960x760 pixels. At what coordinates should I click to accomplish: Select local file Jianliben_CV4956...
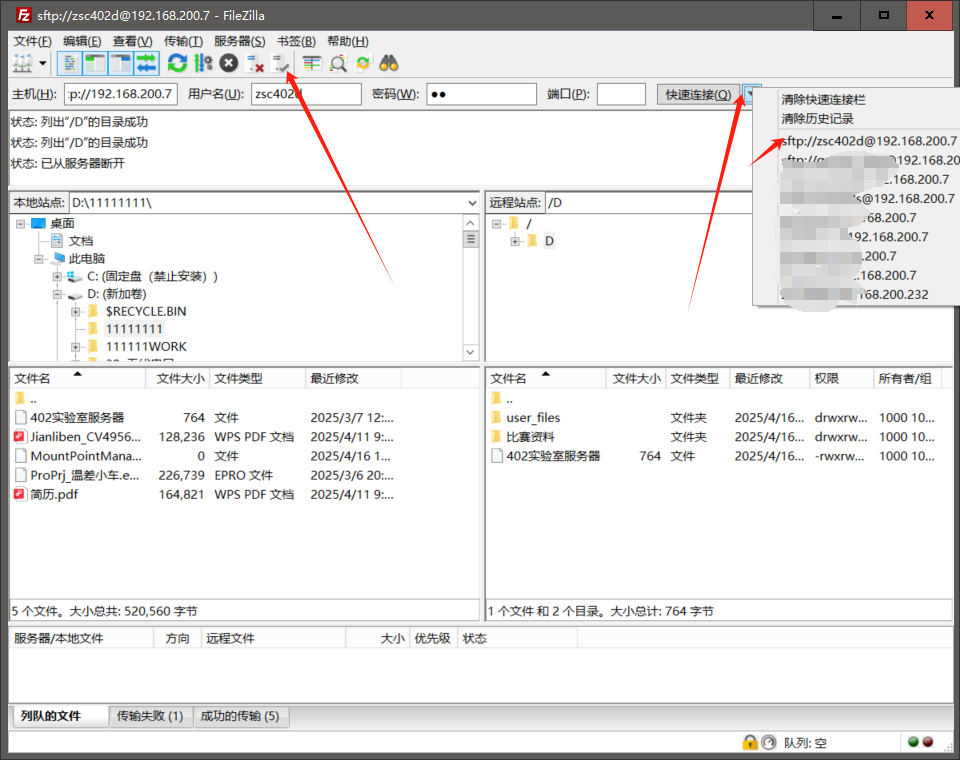click(85, 437)
